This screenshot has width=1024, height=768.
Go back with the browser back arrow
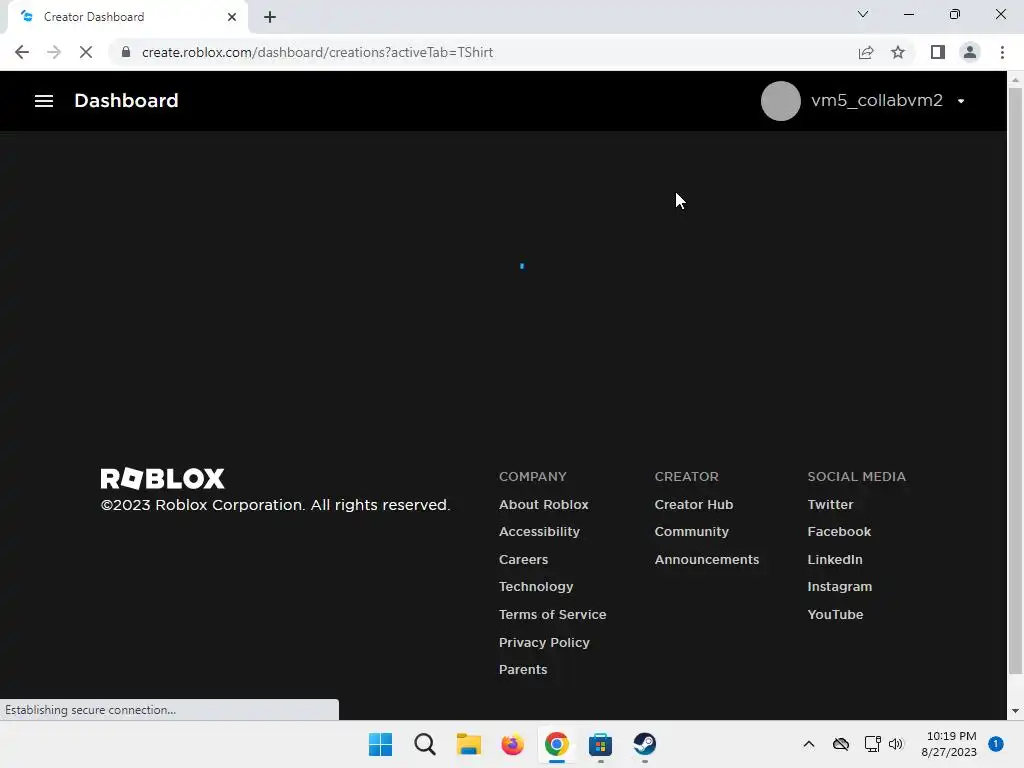22,52
